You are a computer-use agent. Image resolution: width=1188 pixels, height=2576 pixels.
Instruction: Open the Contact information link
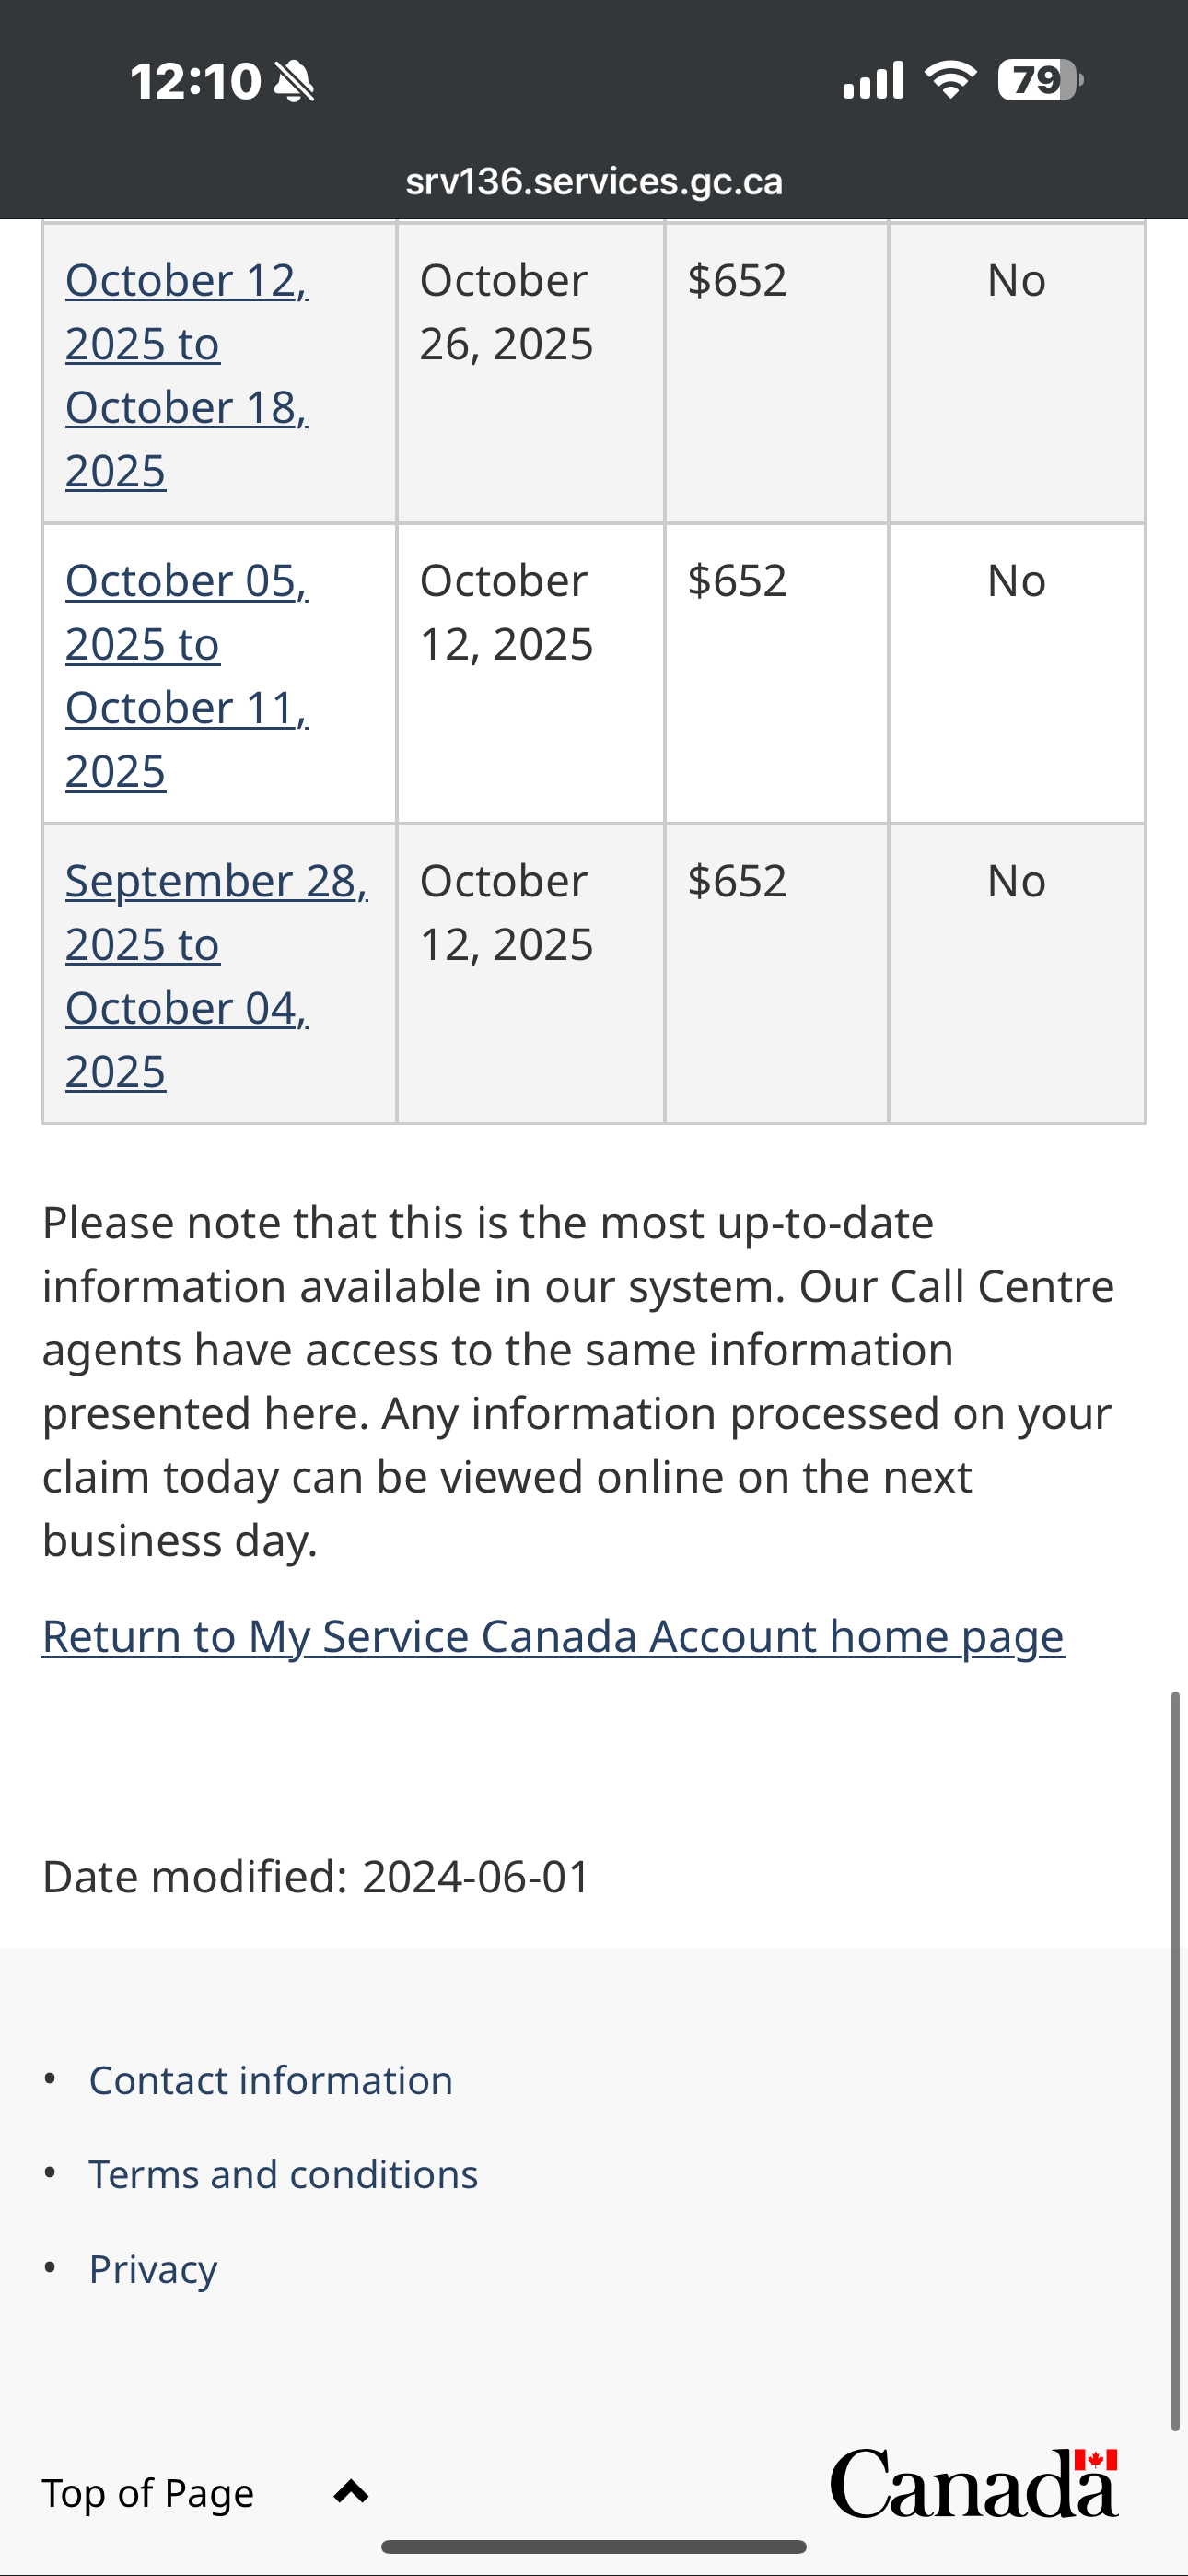[x=271, y=2081]
